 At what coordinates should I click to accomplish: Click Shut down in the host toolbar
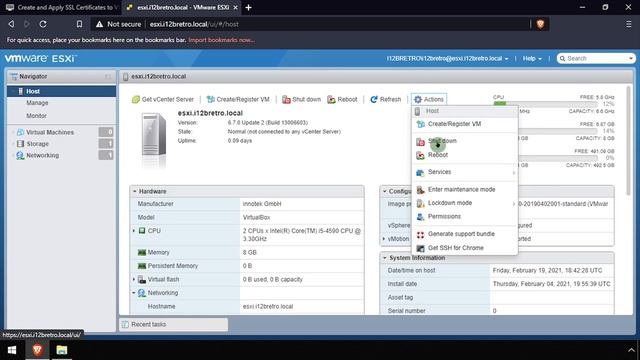302,99
